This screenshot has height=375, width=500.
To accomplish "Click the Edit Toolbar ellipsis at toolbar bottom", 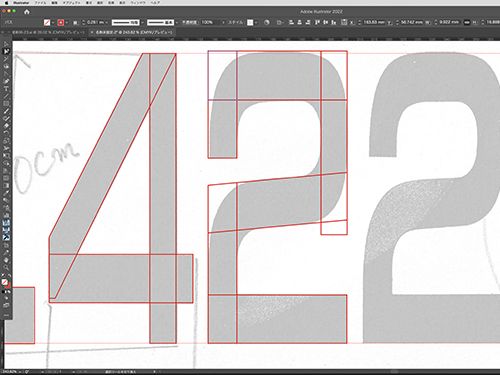I will pos(6,315).
